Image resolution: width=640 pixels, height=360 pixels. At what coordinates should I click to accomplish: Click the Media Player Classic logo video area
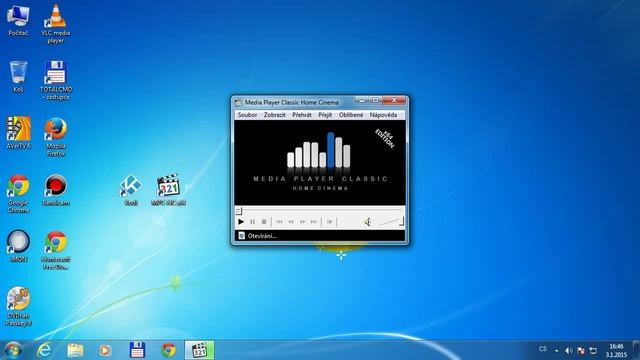(x=320, y=162)
